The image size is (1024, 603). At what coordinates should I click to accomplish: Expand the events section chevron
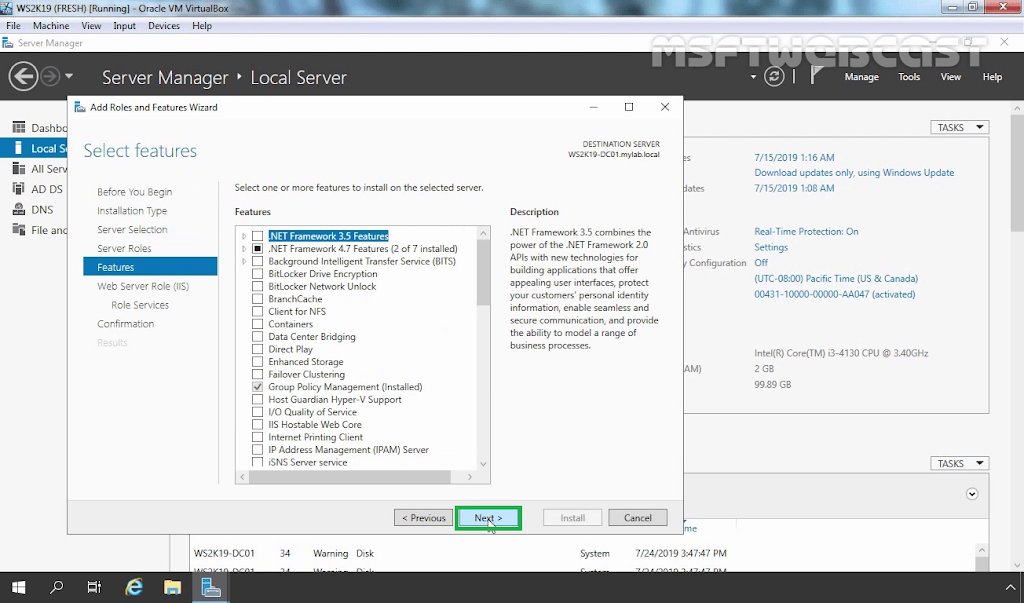[972, 494]
